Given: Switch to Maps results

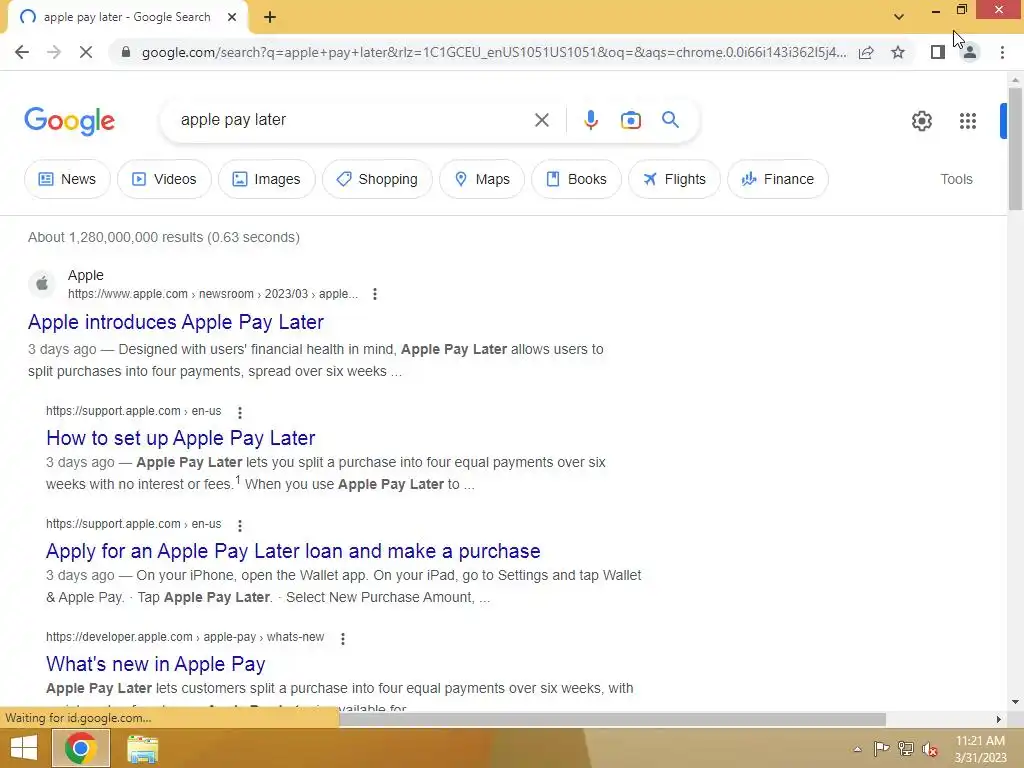Looking at the screenshot, I should point(481,179).
